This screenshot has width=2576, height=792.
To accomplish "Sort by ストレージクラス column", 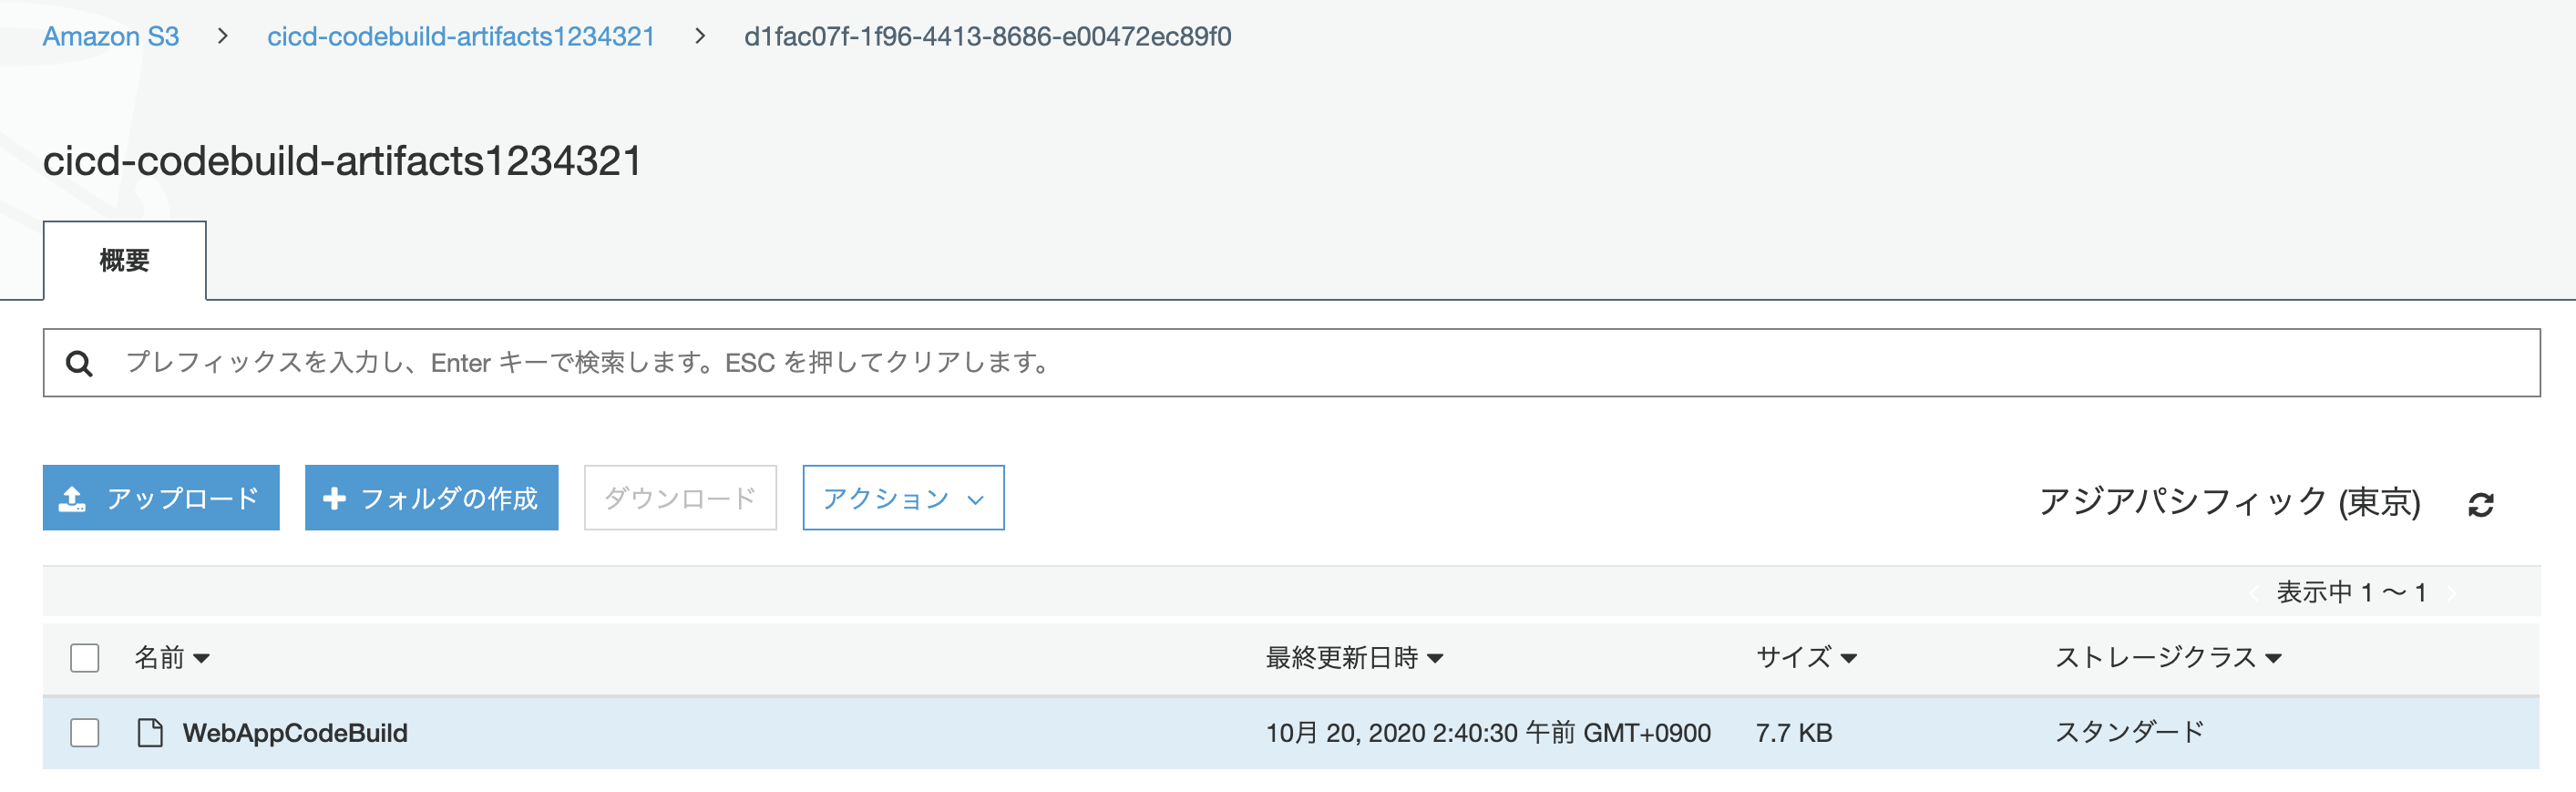I will [x=2168, y=657].
